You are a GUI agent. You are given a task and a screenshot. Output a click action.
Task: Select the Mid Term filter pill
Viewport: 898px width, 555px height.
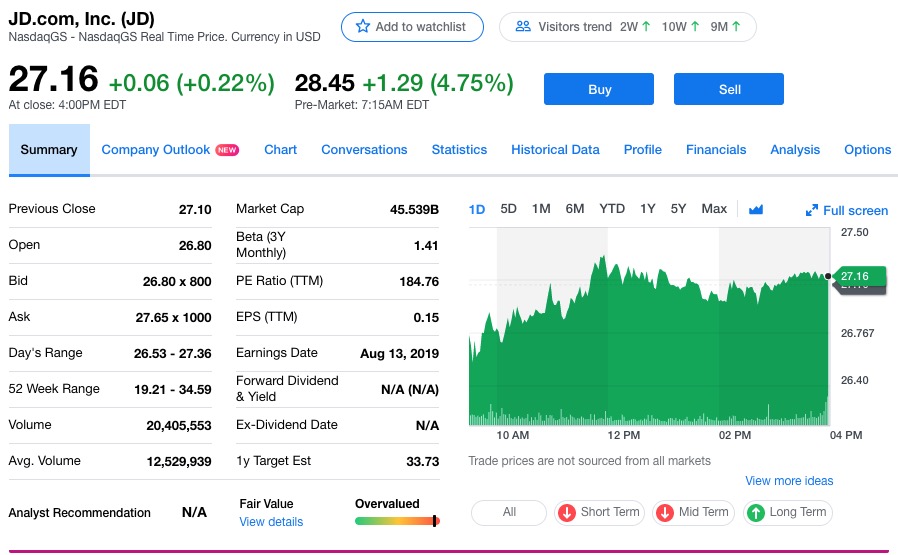[x=693, y=513]
